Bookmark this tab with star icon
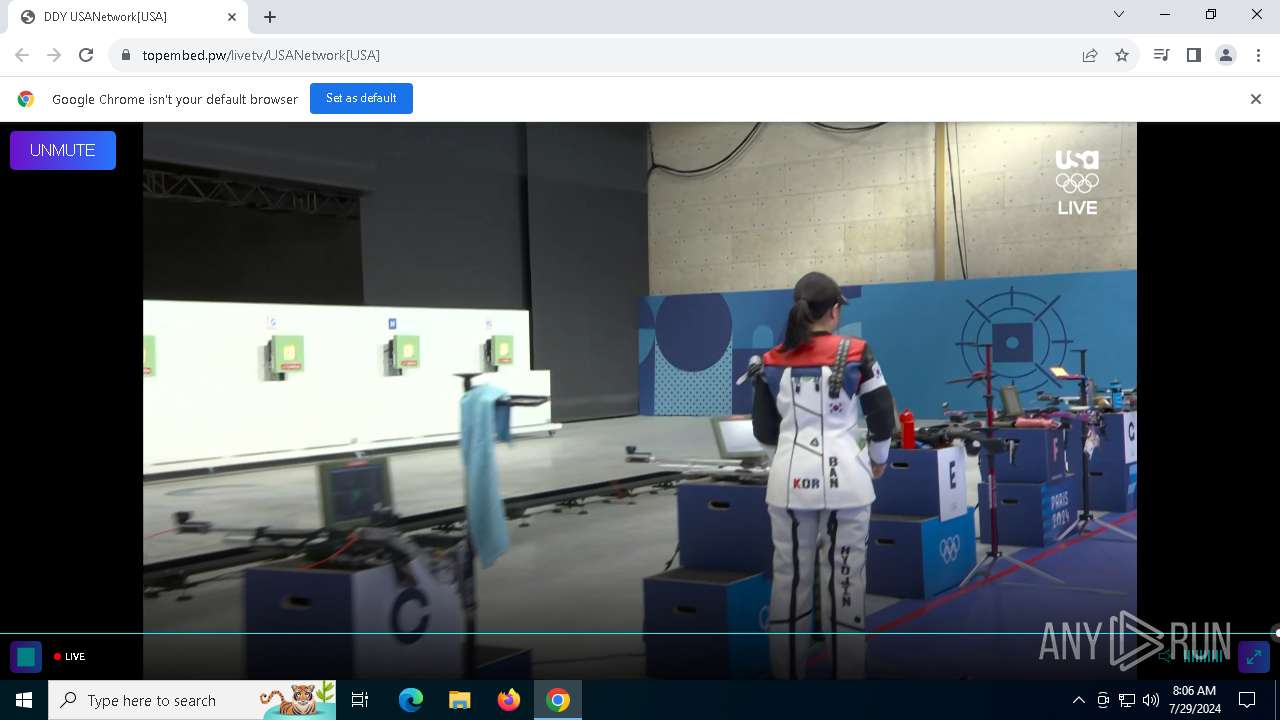The width and height of the screenshot is (1280, 720). pyautogui.click(x=1122, y=55)
